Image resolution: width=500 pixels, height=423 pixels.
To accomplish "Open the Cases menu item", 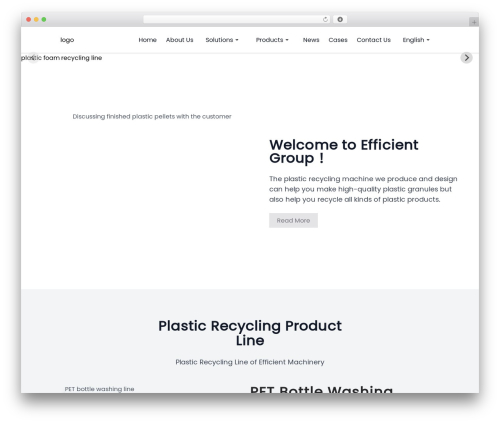I will tap(338, 40).
